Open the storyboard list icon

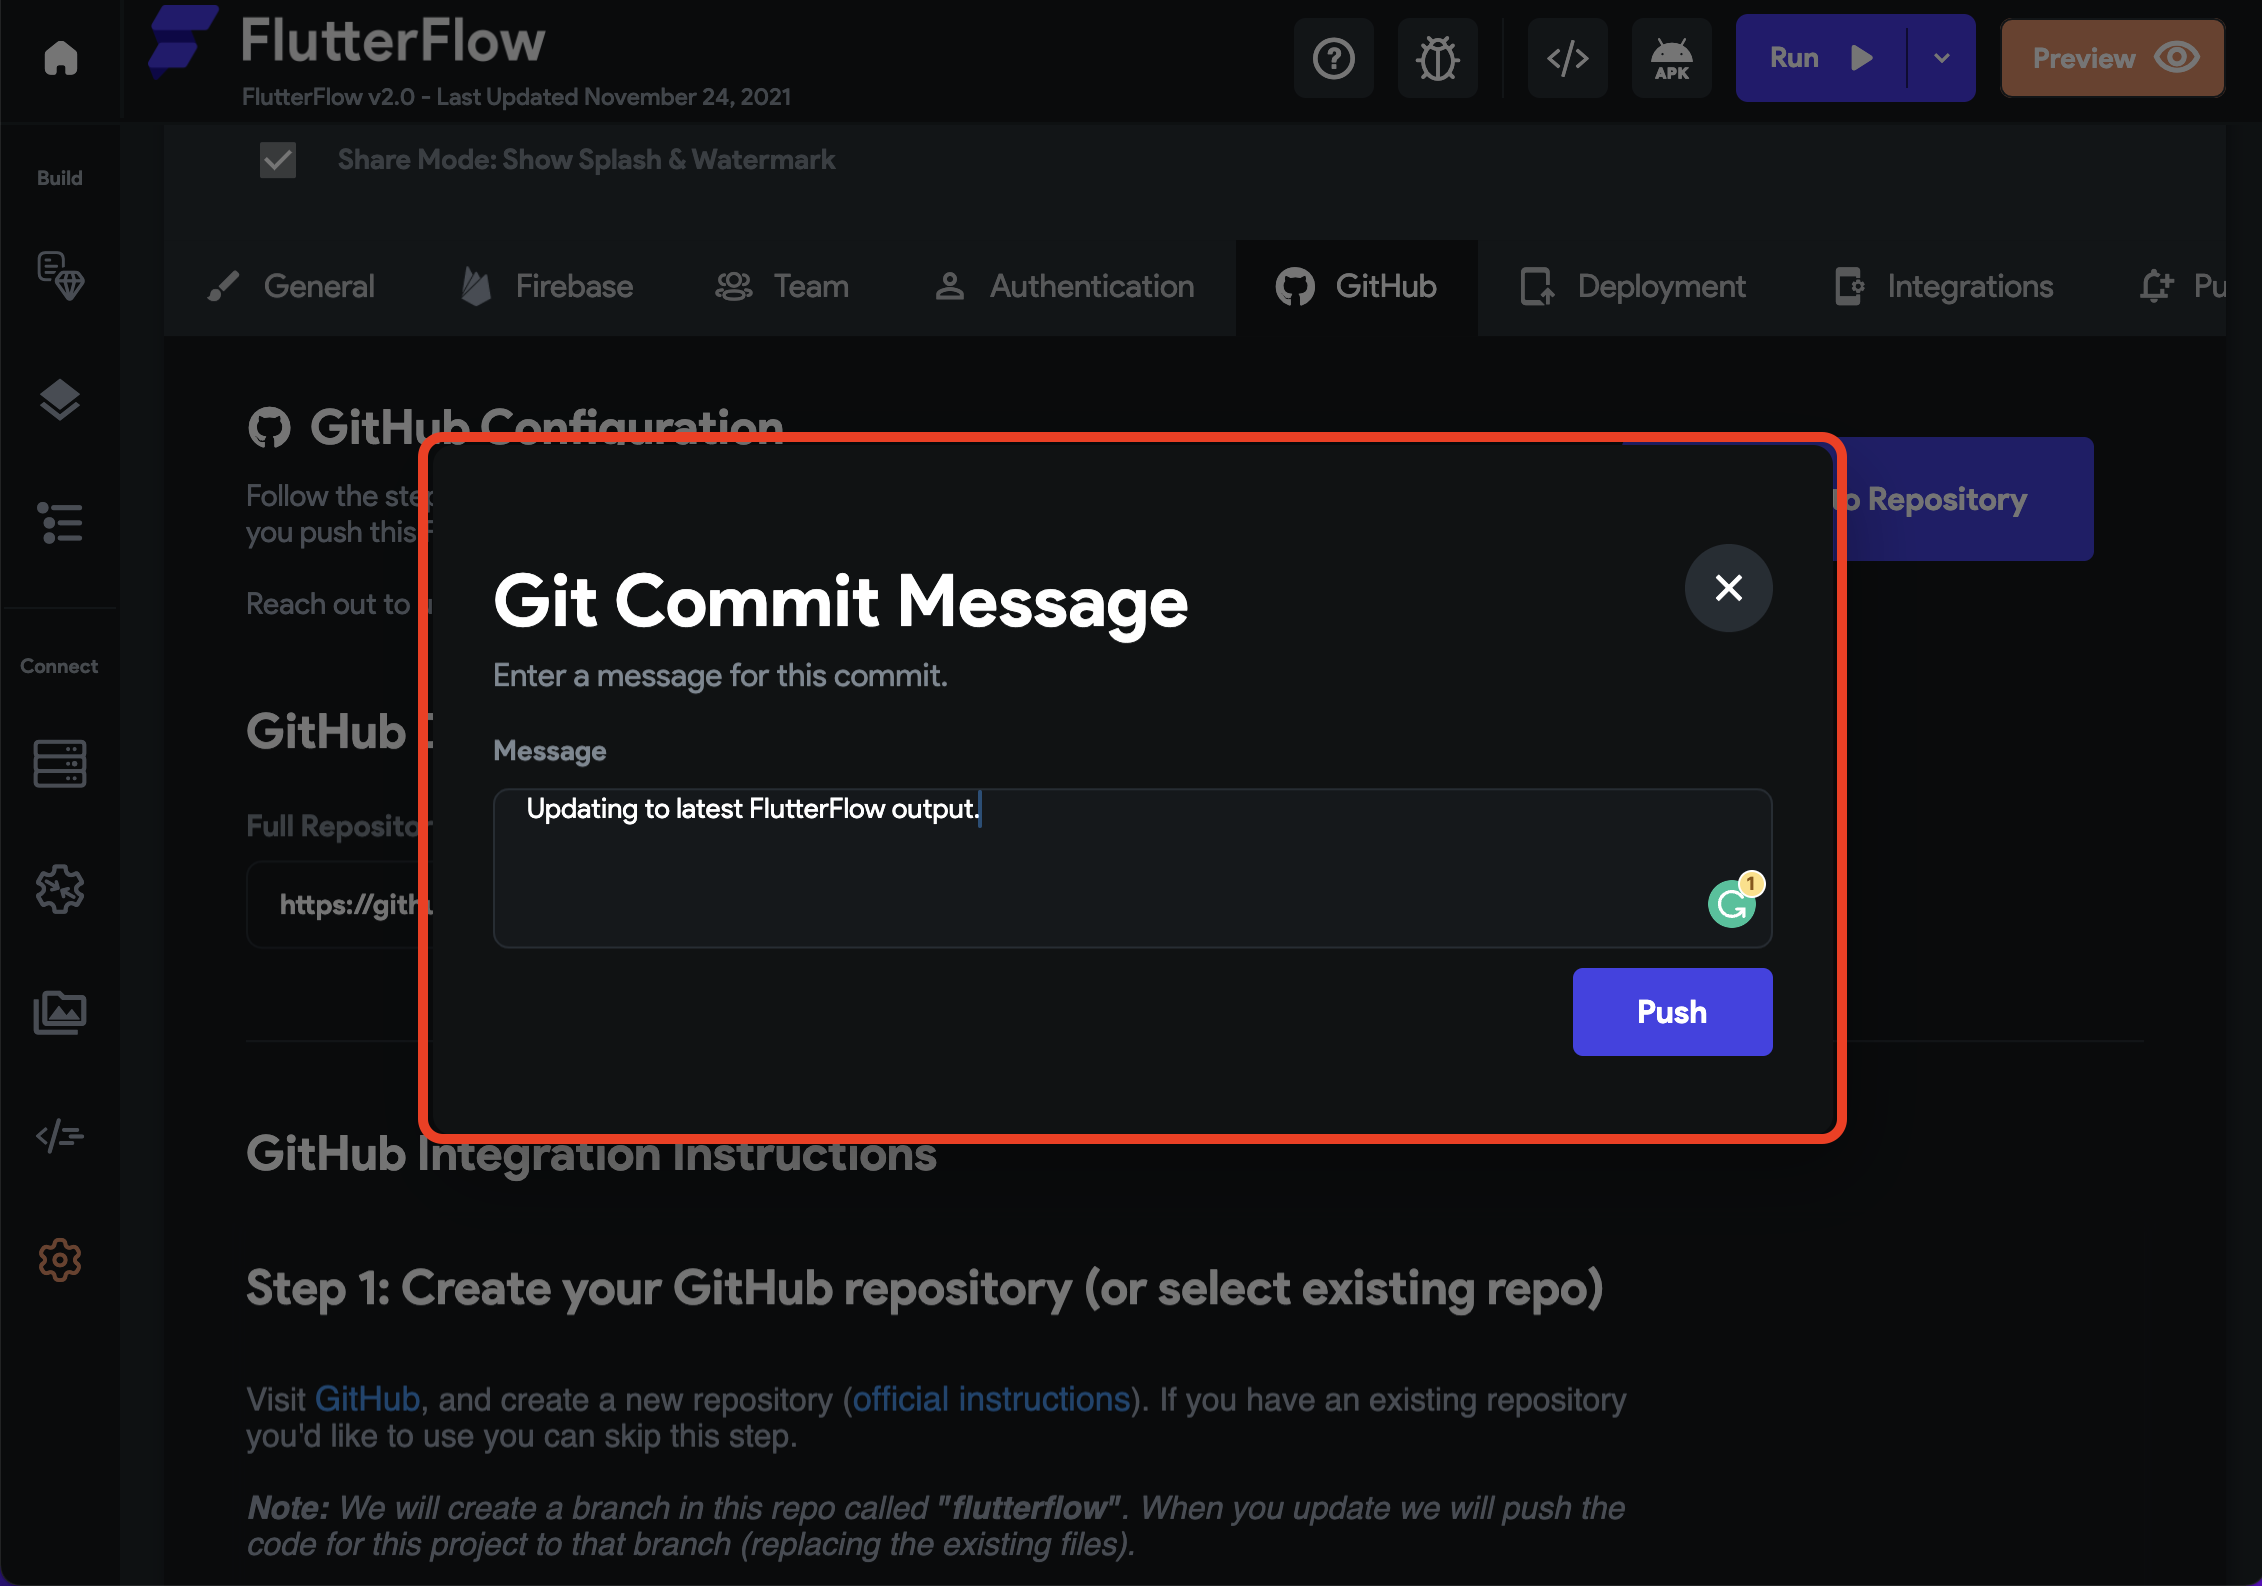point(60,523)
